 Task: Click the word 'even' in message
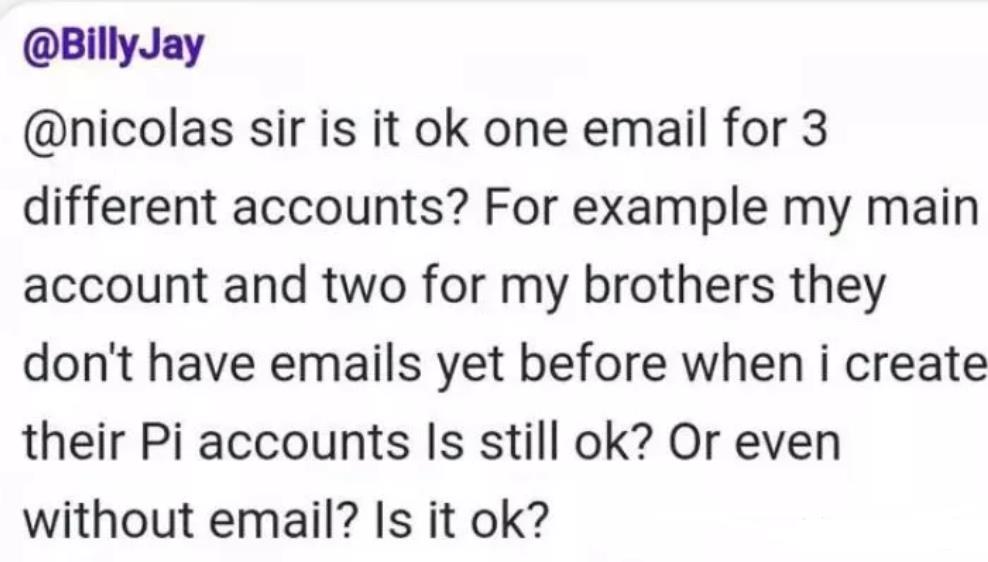788,444
